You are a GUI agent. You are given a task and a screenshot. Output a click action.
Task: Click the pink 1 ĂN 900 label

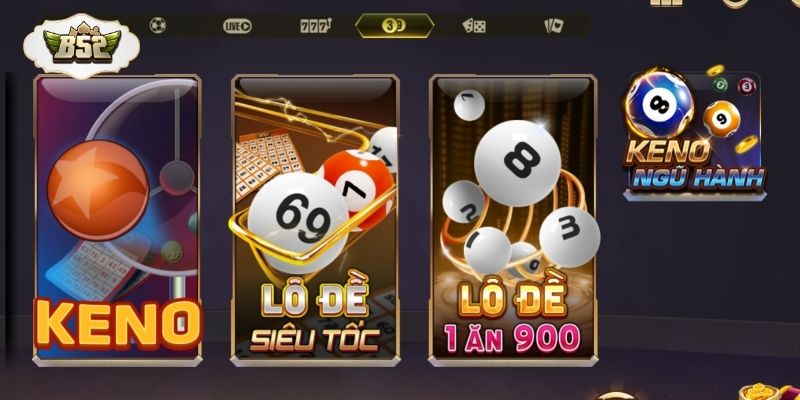click(x=512, y=338)
